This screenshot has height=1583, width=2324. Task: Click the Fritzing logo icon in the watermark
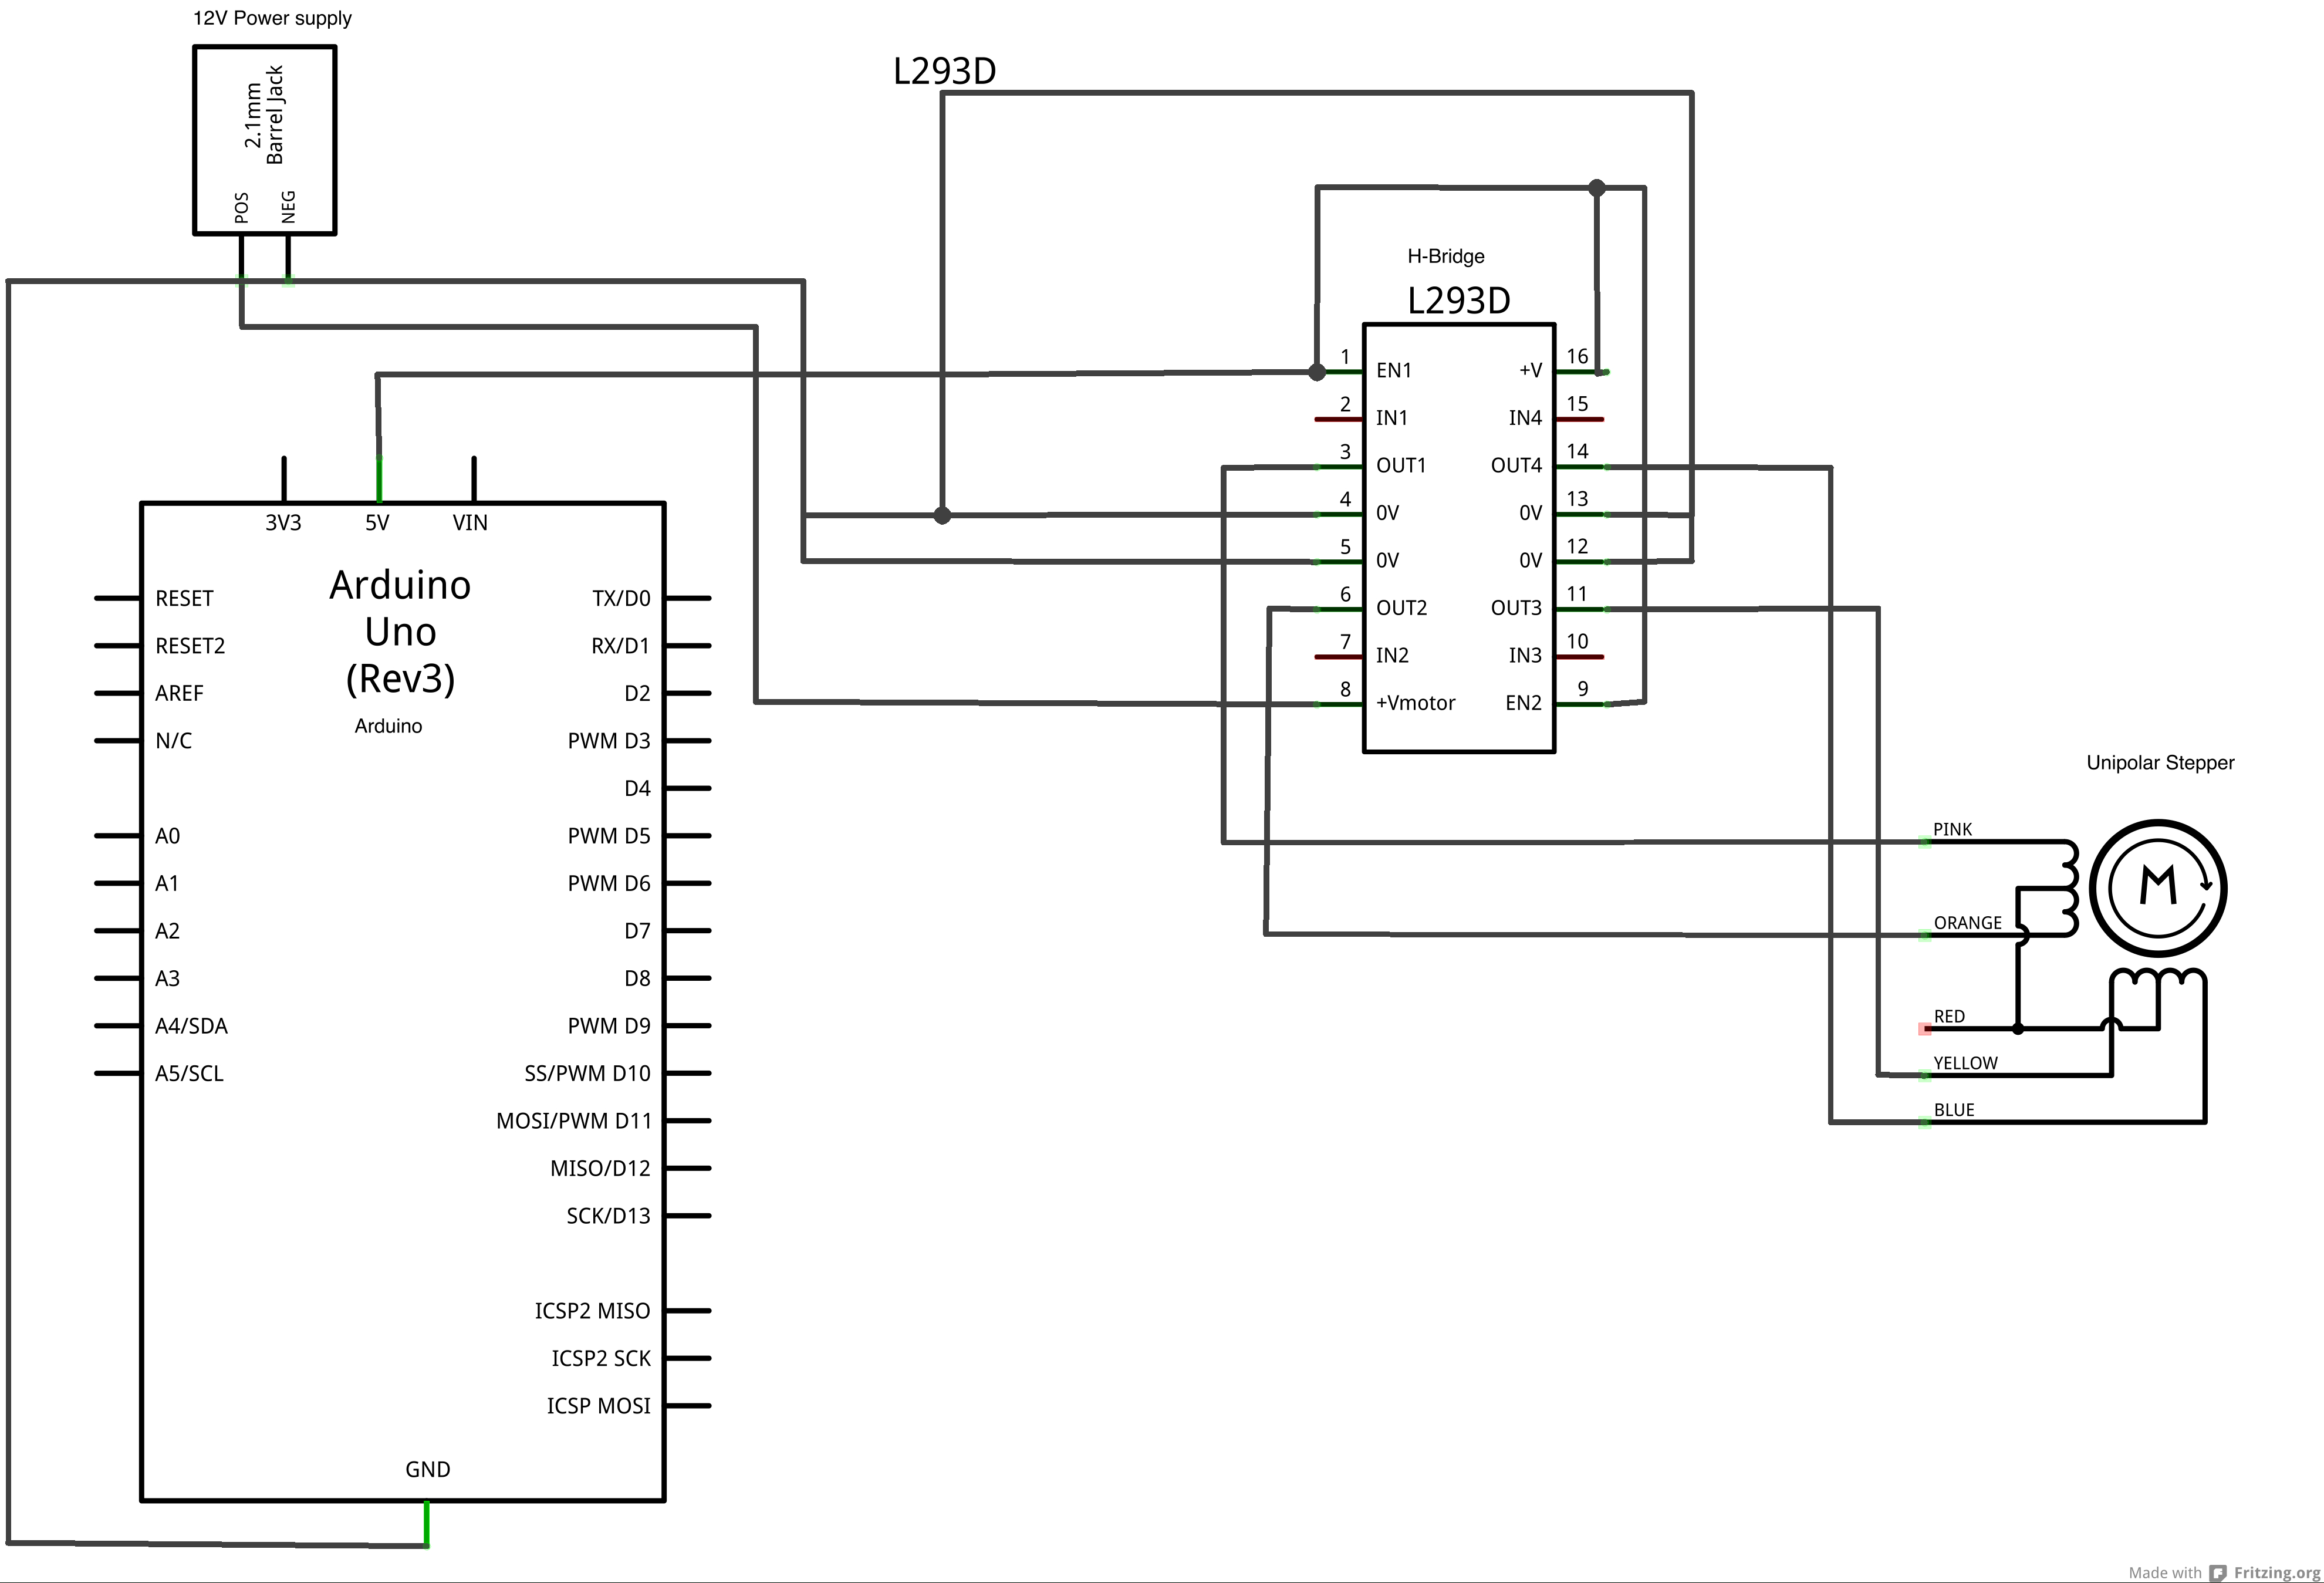(2218, 1572)
